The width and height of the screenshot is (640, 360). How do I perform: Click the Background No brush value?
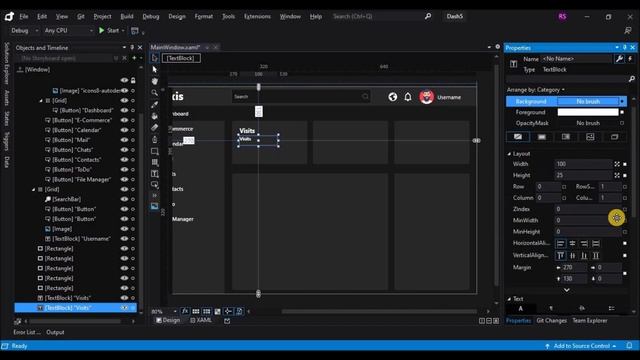[x=588, y=101]
